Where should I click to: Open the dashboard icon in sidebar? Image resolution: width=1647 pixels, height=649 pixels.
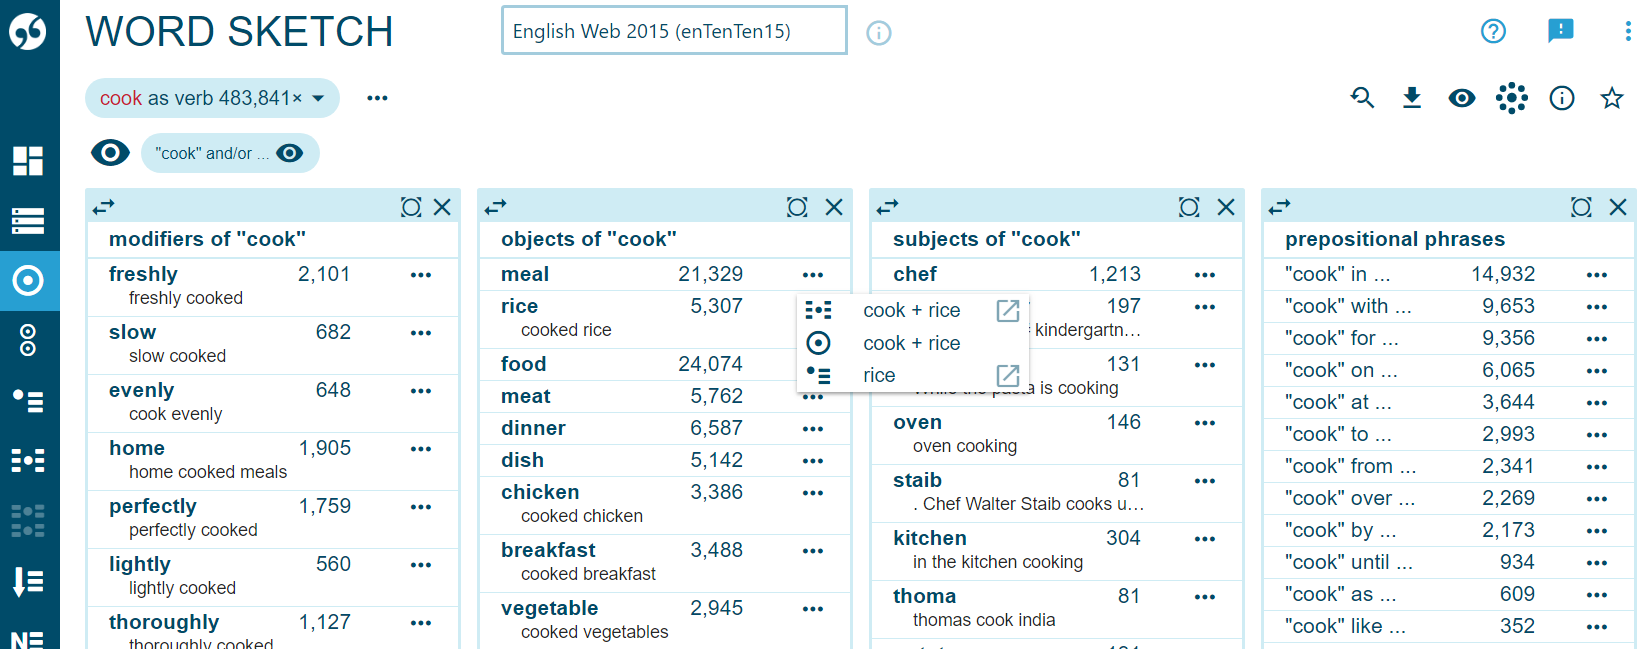tap(28, 160)
